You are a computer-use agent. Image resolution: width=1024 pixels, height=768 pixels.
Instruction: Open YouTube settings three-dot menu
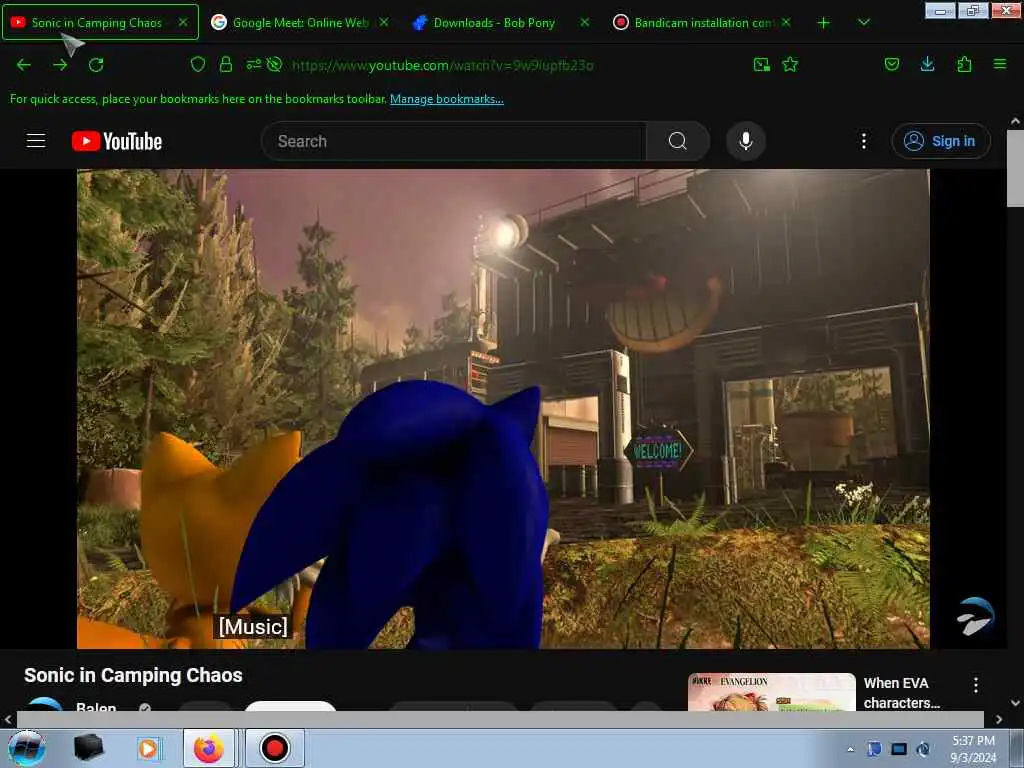[x=863, y=141]
